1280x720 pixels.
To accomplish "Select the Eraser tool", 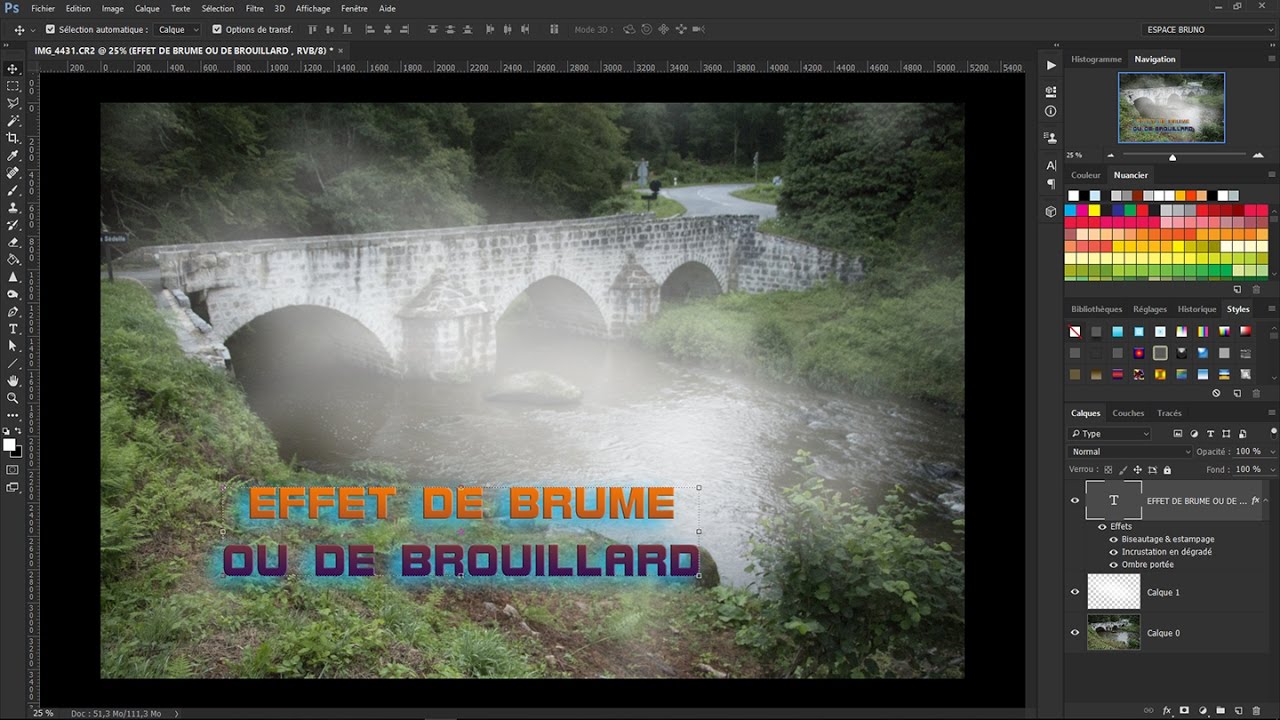I will pos(13,242).
